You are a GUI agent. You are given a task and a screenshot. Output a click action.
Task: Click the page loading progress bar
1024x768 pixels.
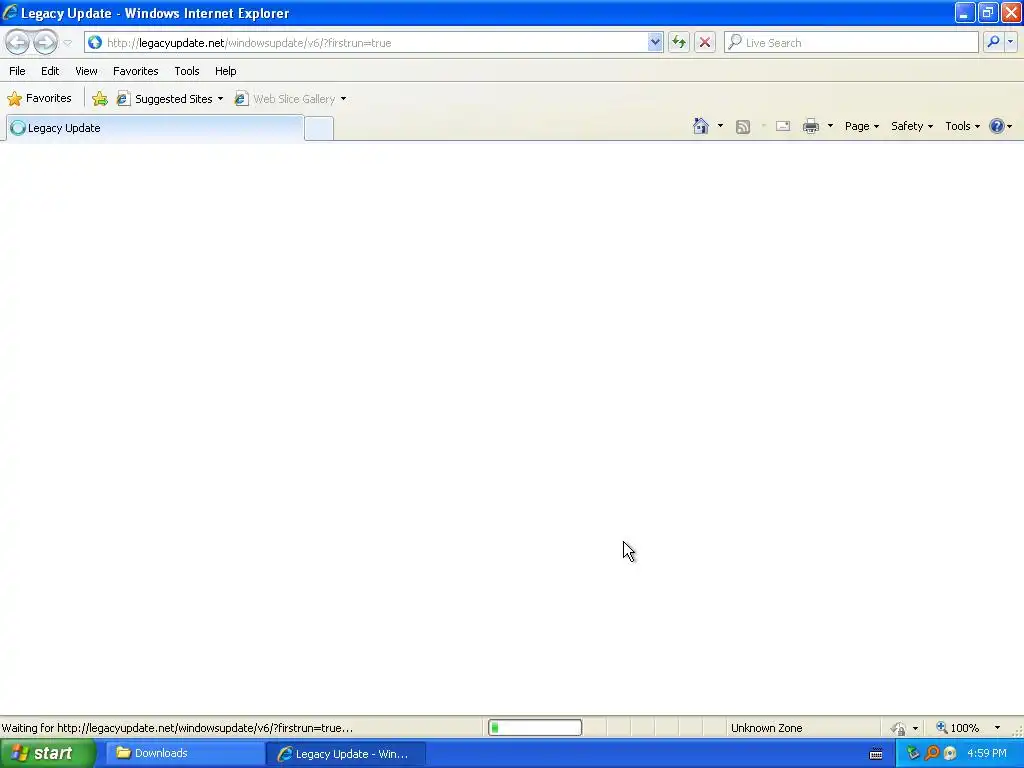coord(535,728)
